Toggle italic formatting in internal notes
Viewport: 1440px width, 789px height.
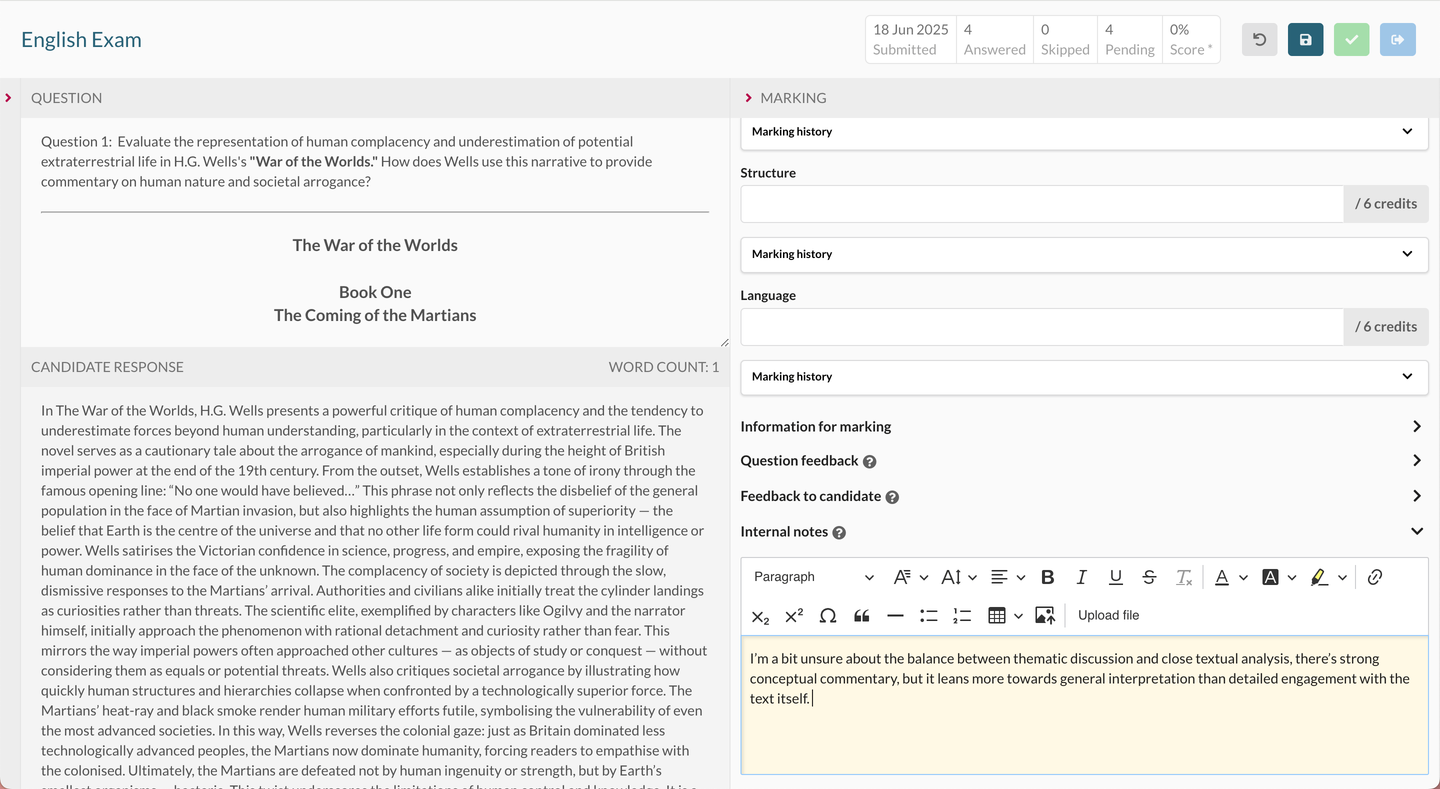pos(1081,577)
